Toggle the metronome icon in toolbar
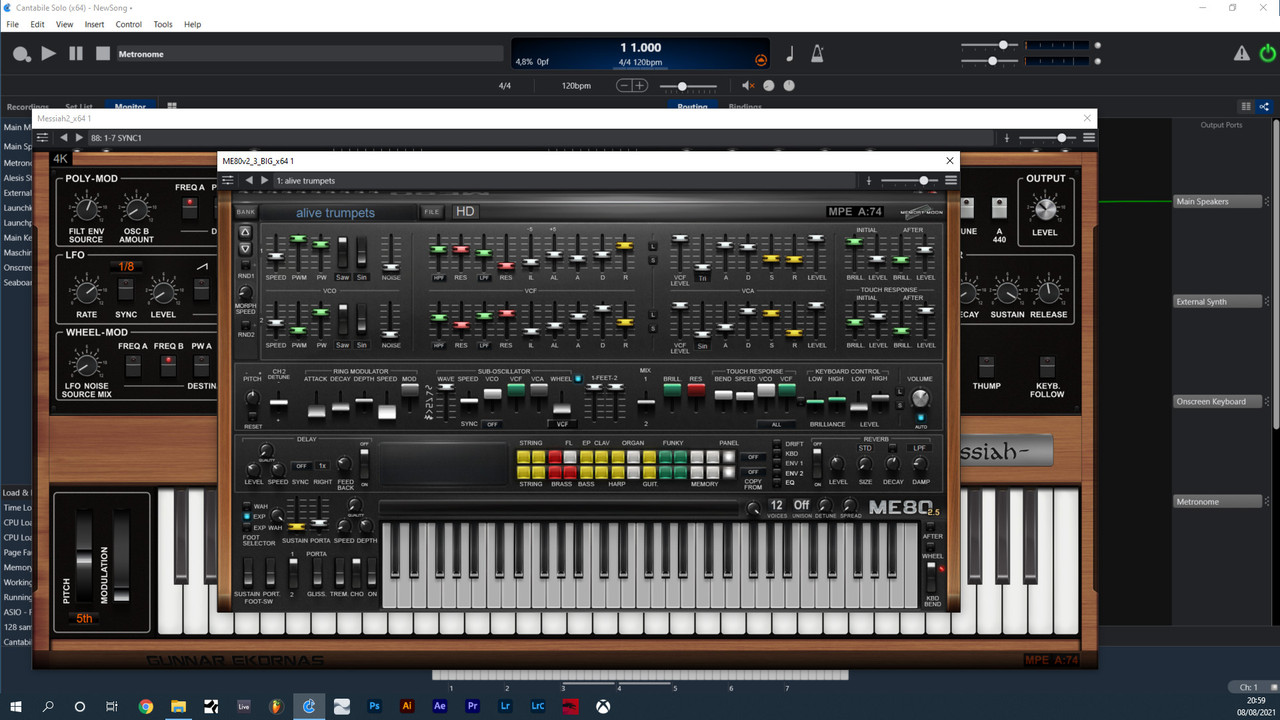 tap(817, 54)
